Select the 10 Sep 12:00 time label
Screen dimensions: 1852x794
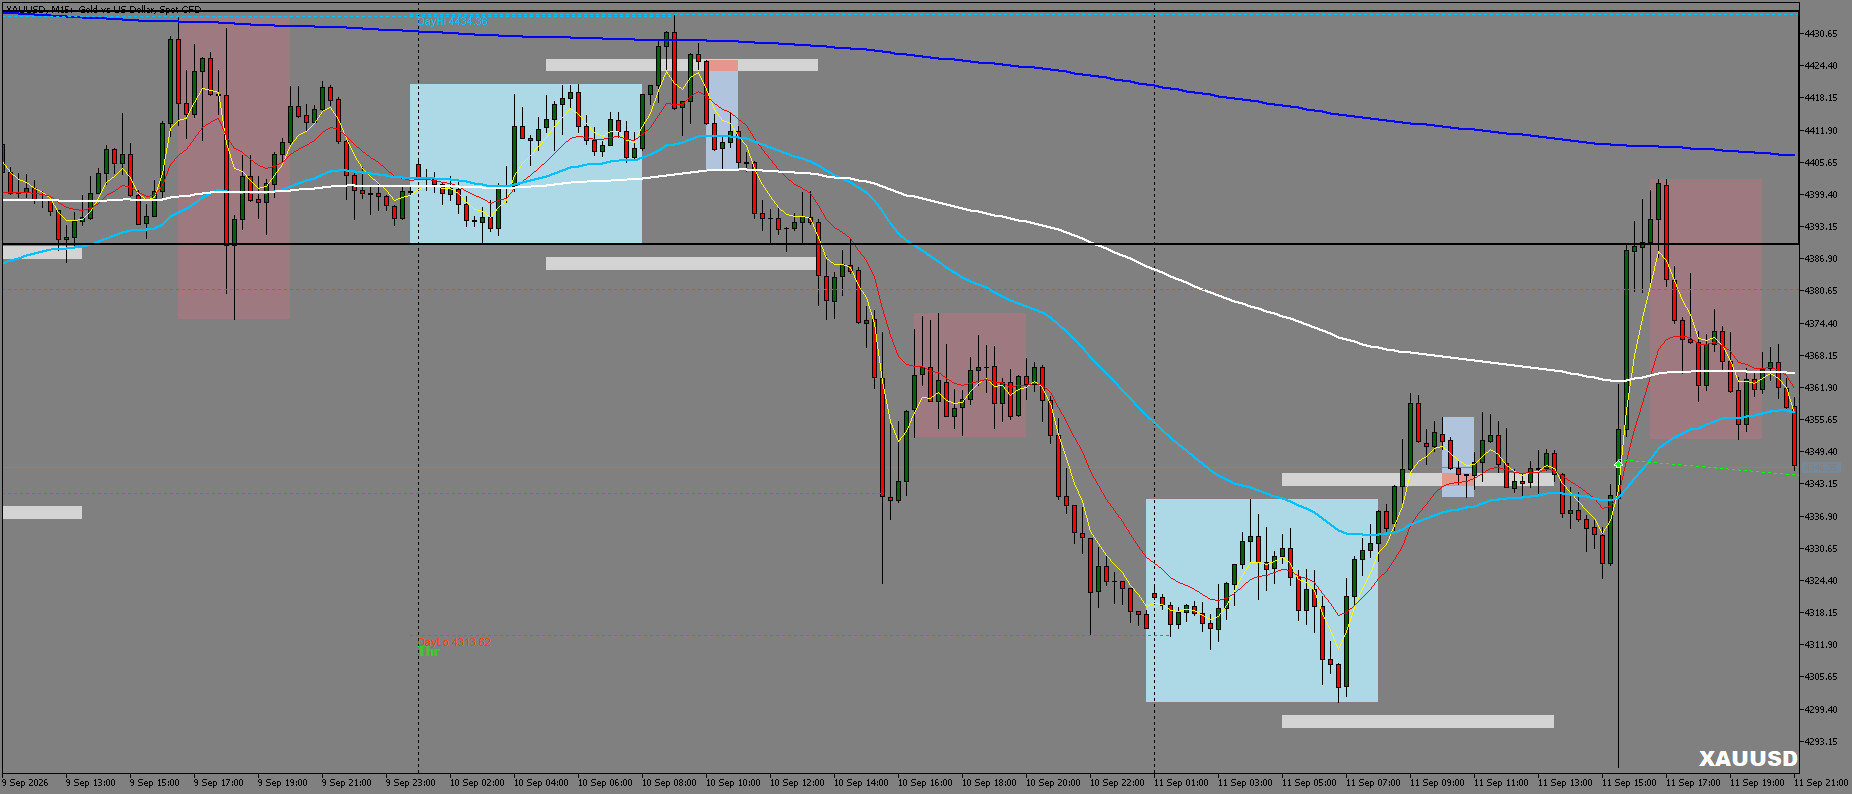(797, 783)
